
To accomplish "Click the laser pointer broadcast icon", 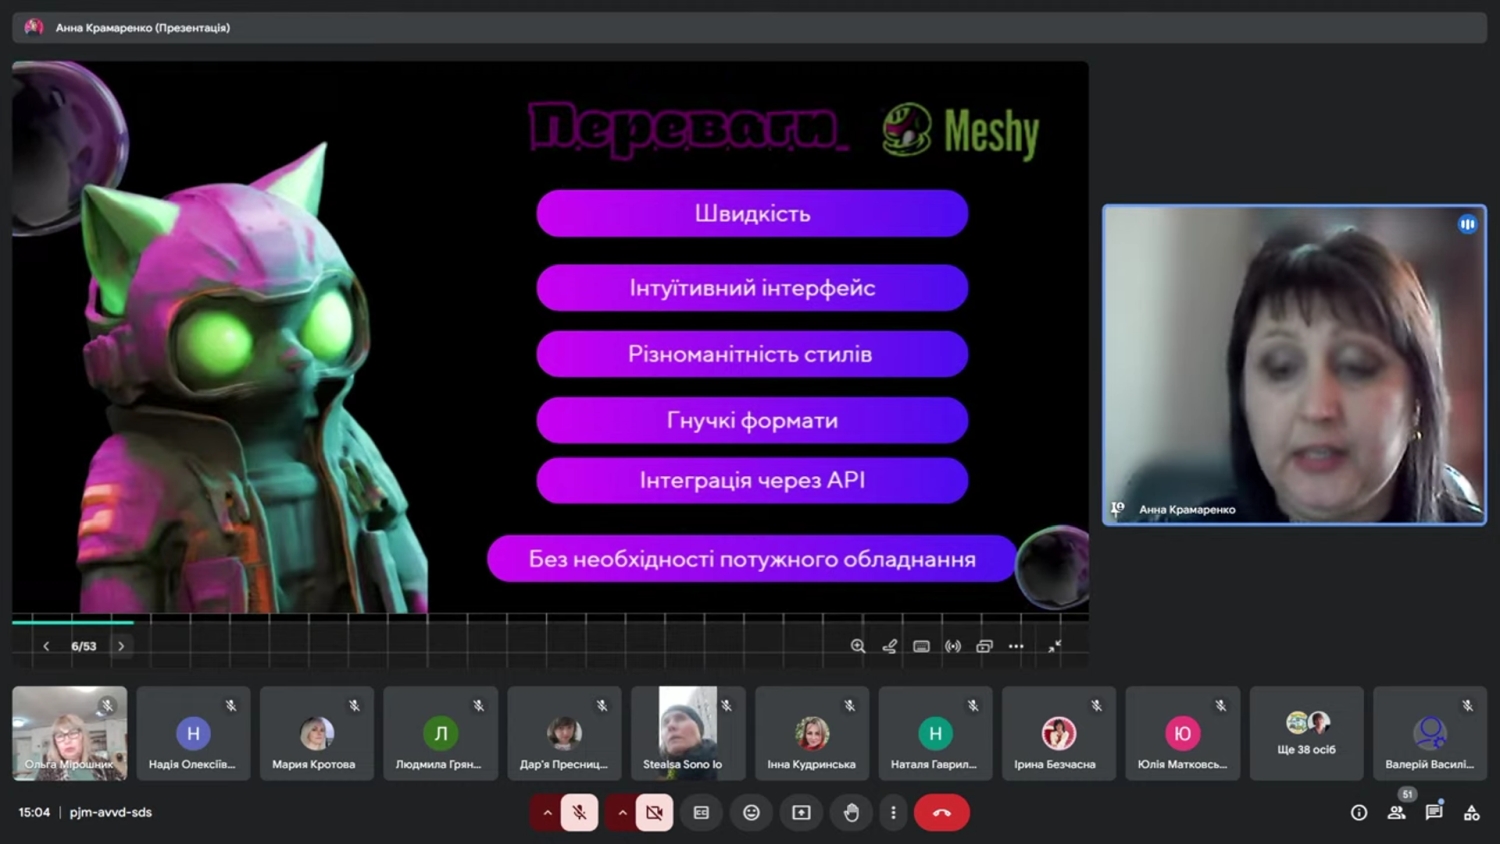I will (x=953, y=646).
